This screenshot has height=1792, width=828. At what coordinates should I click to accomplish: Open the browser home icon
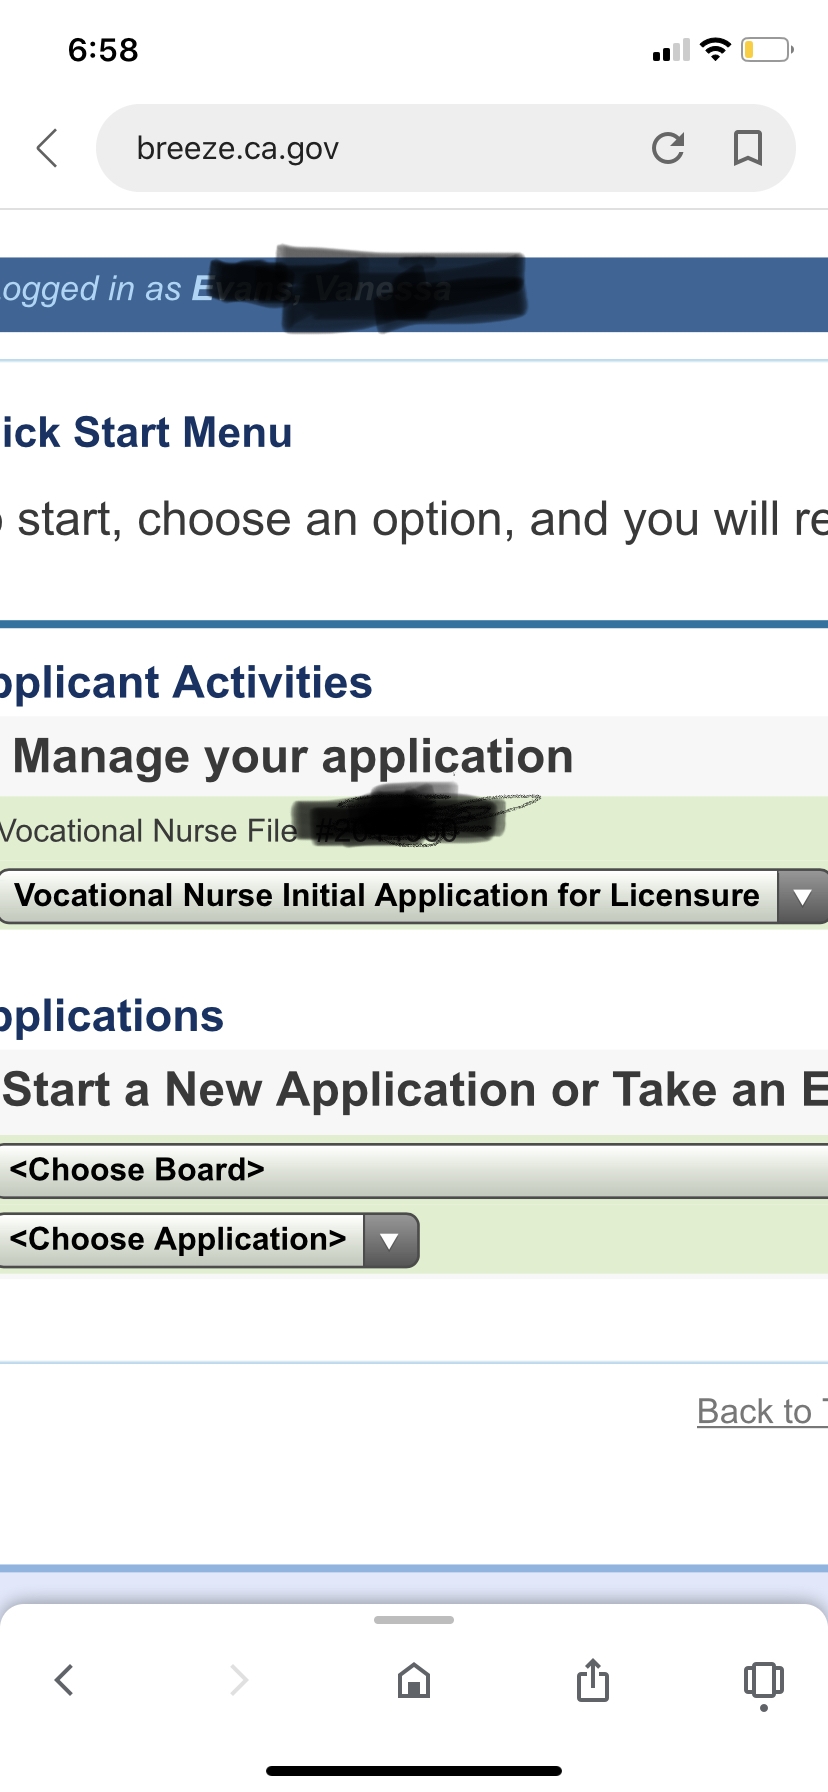pos(414,1680)
